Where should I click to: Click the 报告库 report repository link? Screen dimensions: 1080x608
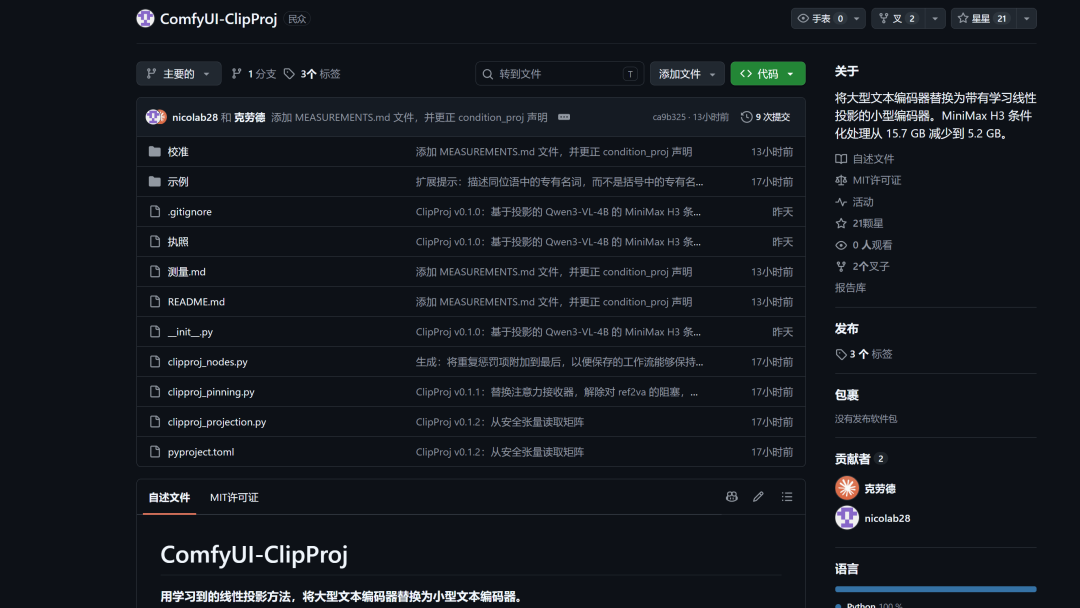point(851,288)
